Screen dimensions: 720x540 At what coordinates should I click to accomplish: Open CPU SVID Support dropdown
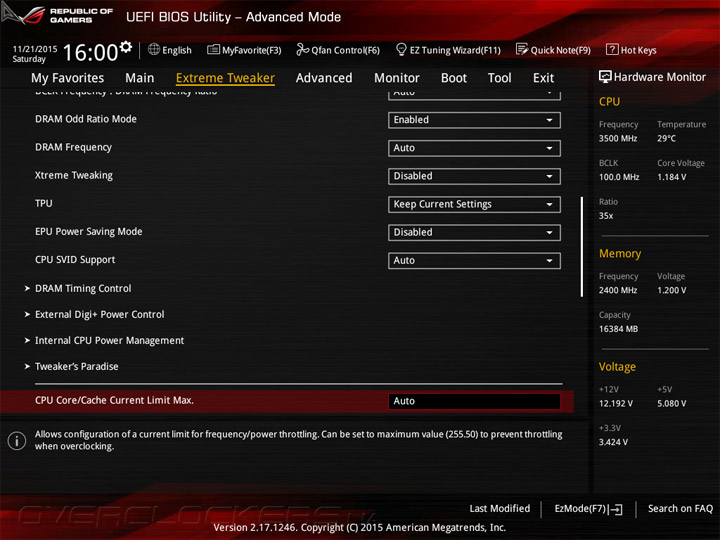(474, 261)
